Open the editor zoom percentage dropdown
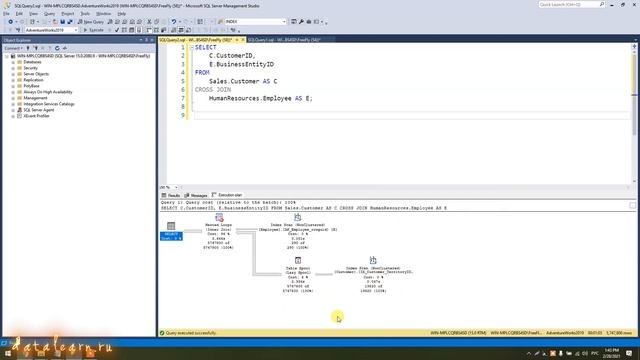Screen dimensions: 640x360 pos(176,187)
